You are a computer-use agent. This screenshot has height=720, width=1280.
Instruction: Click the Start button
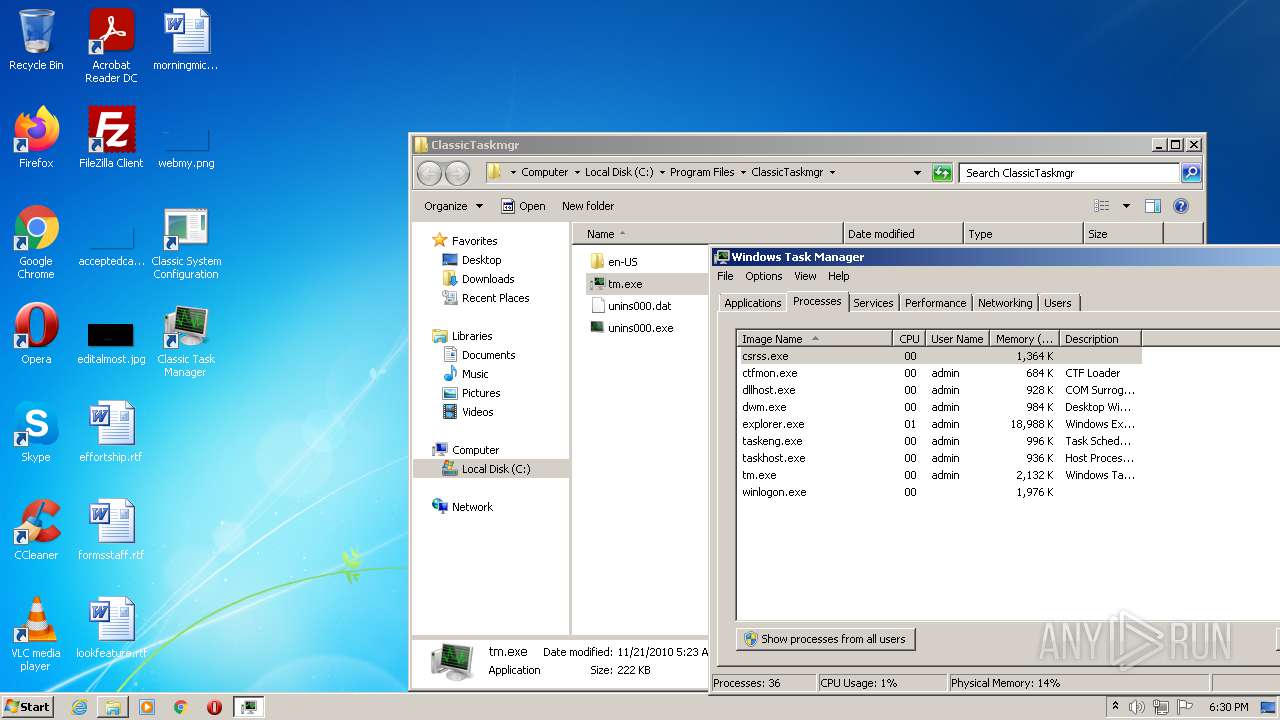[x=27, y=707]
